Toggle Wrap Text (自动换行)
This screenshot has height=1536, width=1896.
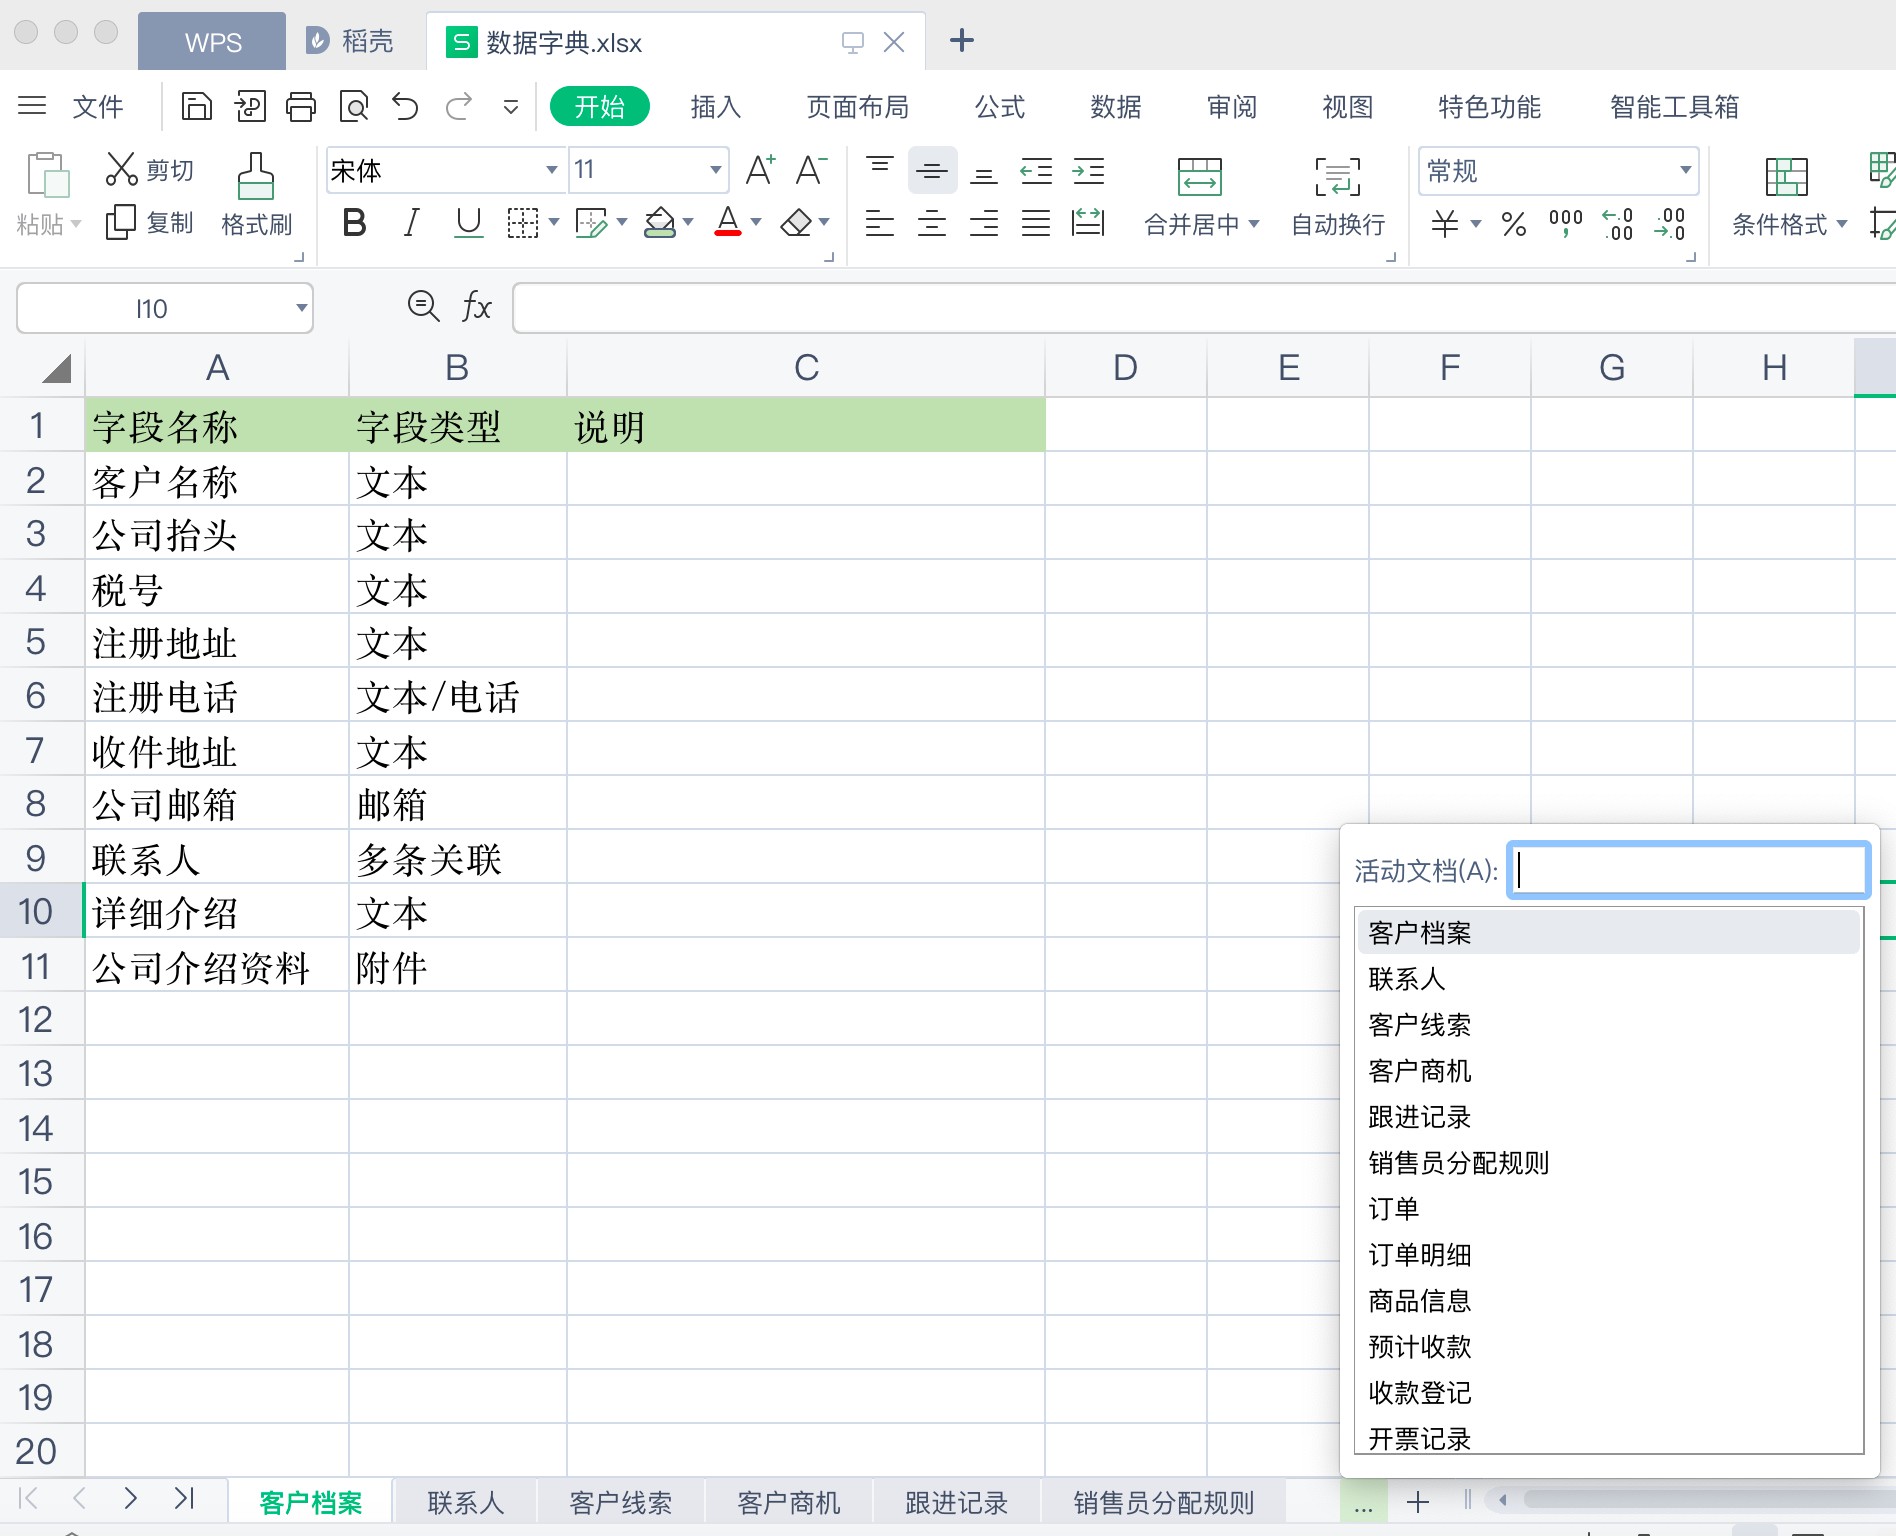tap(1337, 178)
